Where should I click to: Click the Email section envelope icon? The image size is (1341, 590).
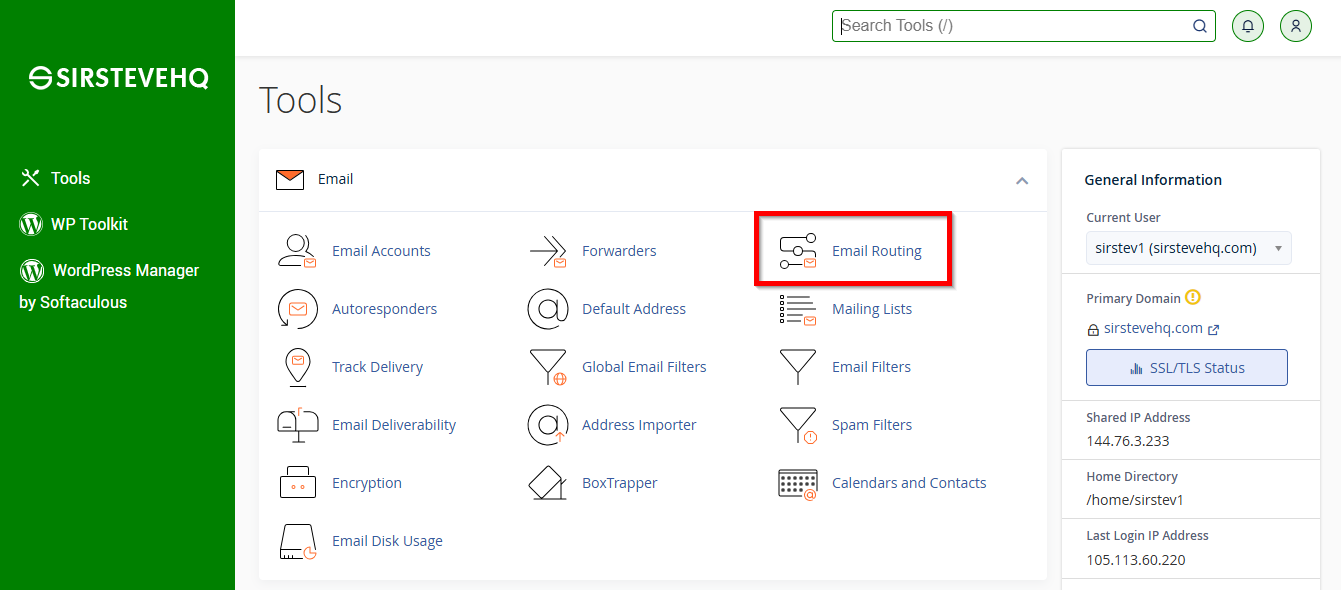tap(290, 180)
